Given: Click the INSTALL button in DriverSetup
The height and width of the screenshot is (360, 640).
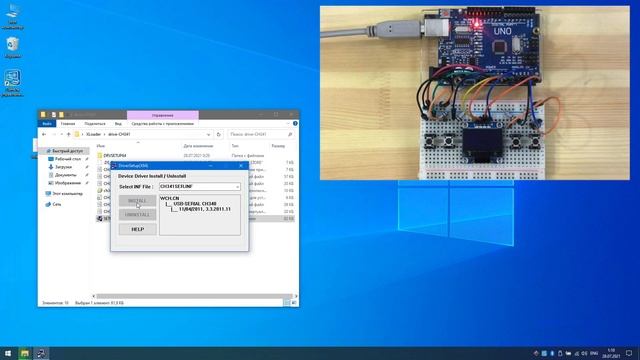Looking at the screenshot, I should click(138, 201).
